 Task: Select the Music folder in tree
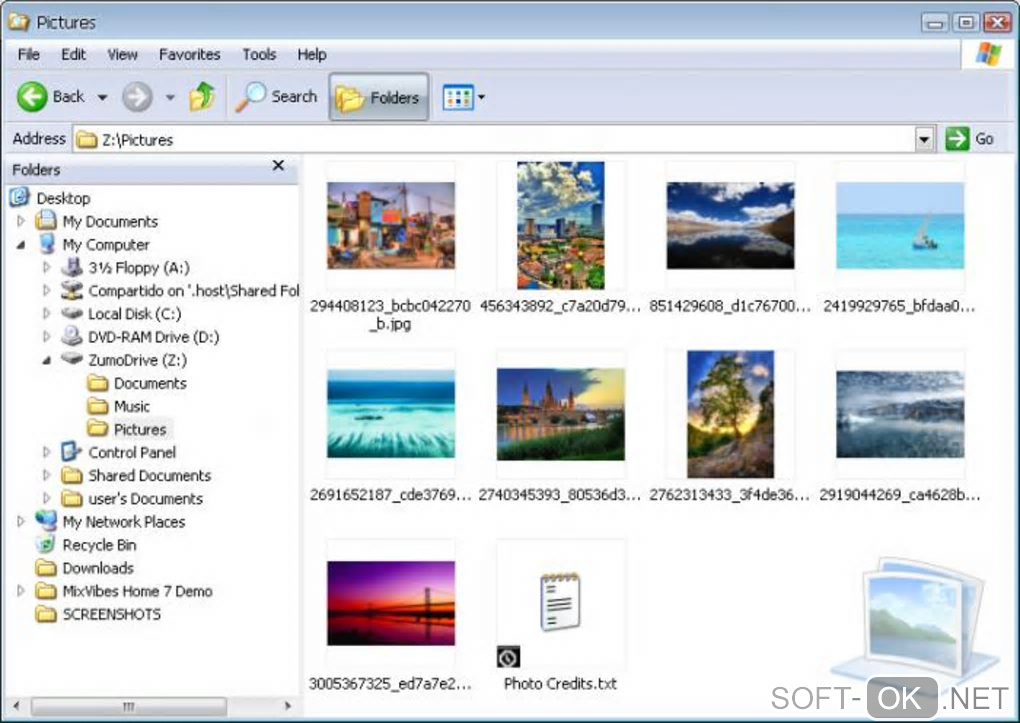coord(132,406)
